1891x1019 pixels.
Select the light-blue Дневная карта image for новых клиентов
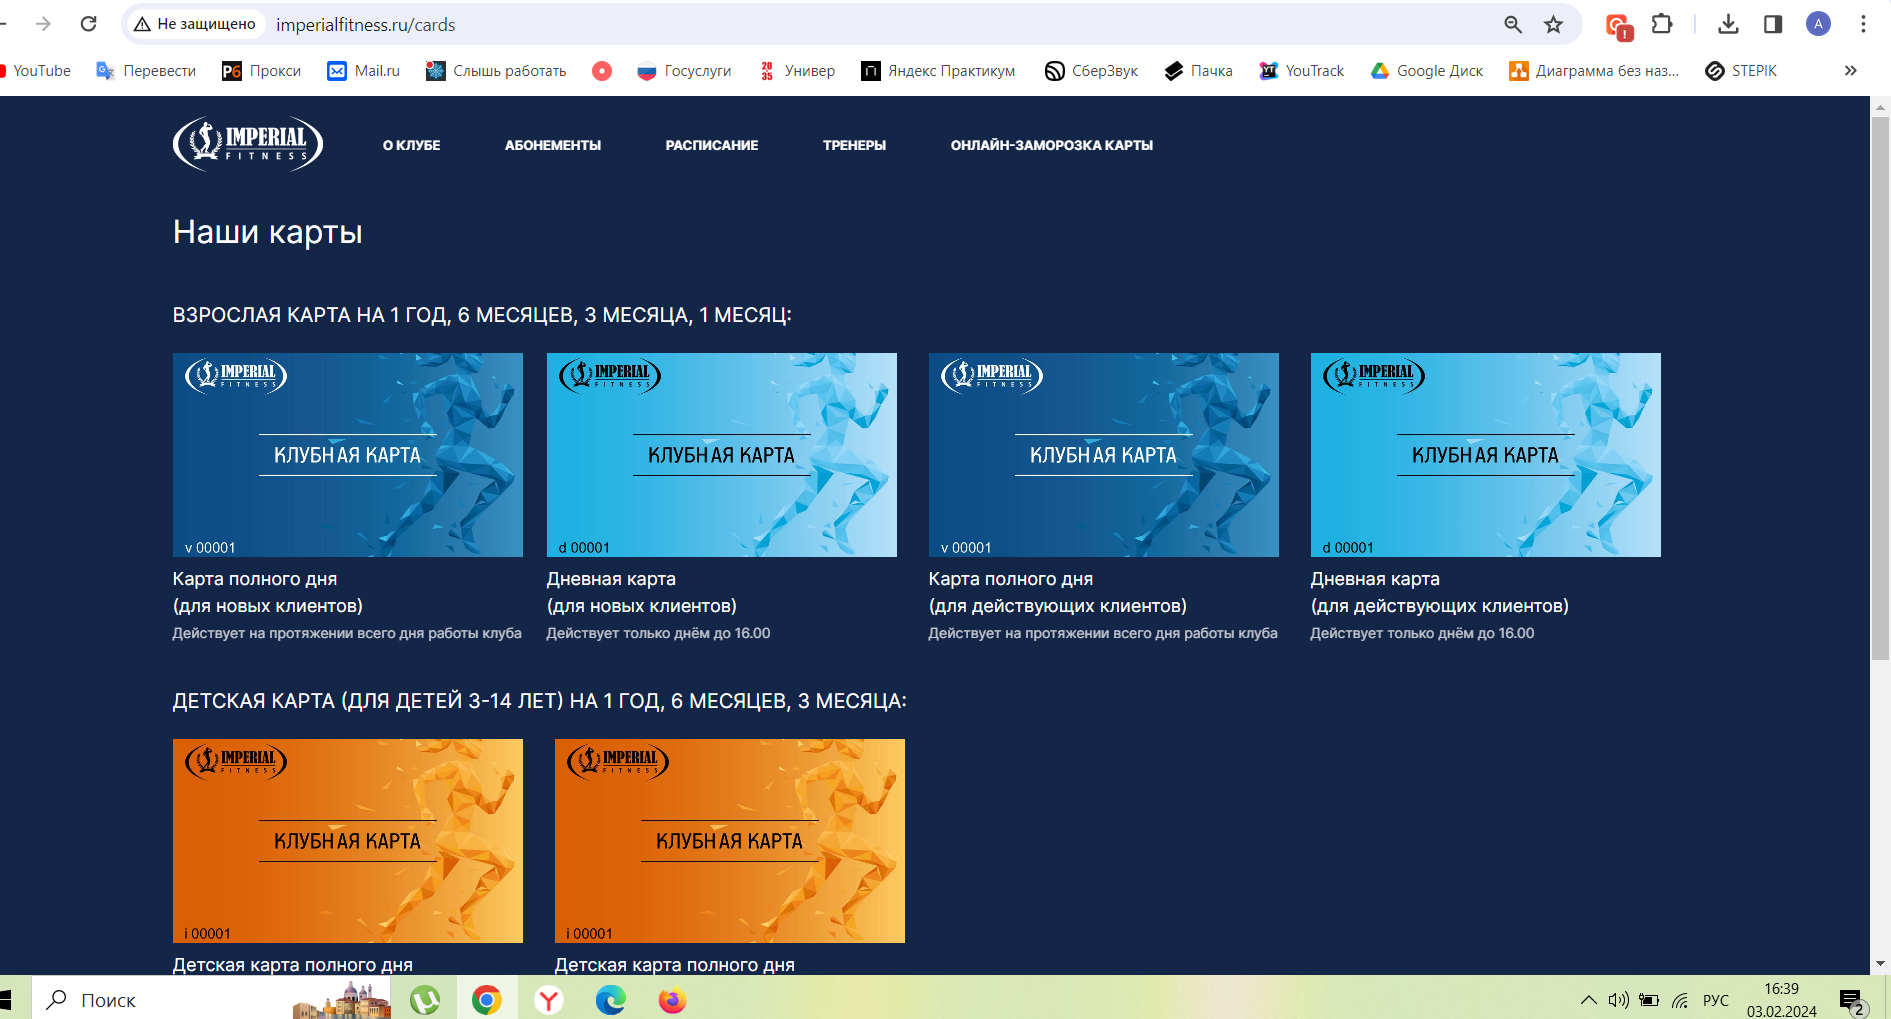722,455
